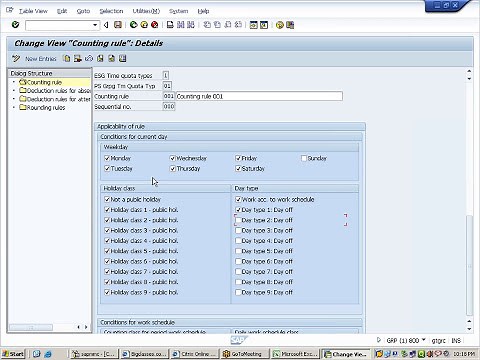Uncheck Work acc. to work schedule
Screen dimensions: 480x360
click(238, 199)
